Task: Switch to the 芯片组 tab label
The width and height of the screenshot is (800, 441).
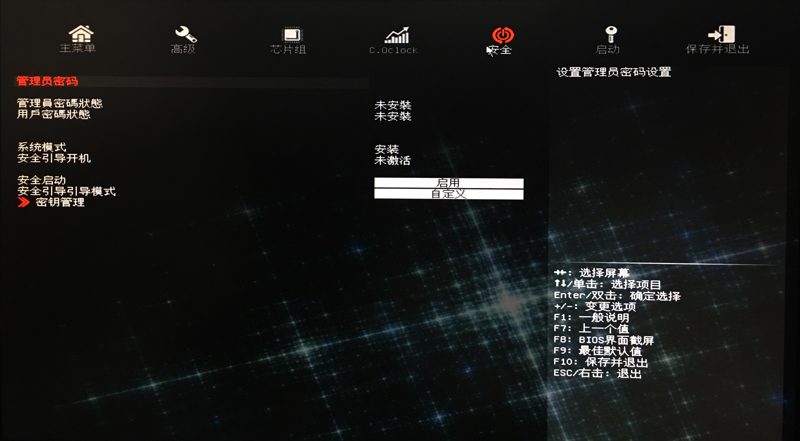Action: pyautogui.click(x=288, y=50)
